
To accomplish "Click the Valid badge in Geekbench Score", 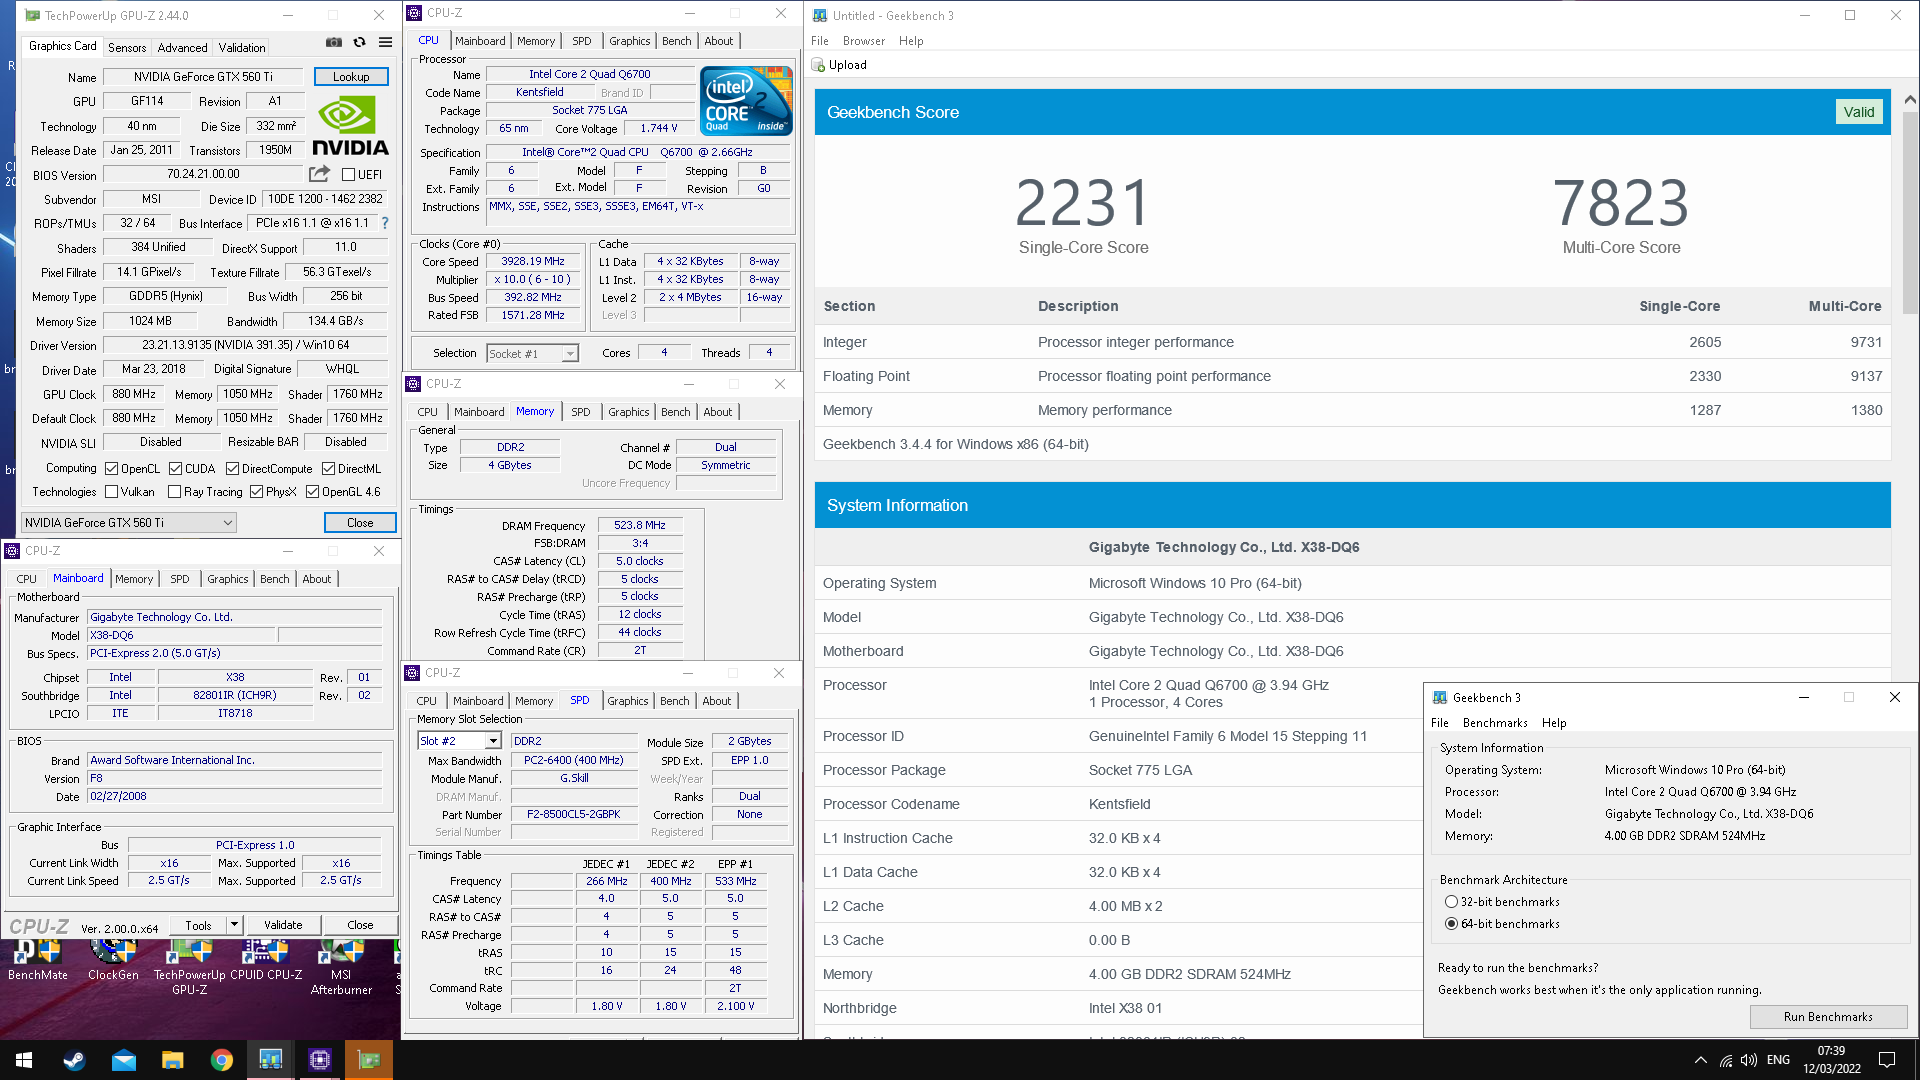I will click(1859, 112).
